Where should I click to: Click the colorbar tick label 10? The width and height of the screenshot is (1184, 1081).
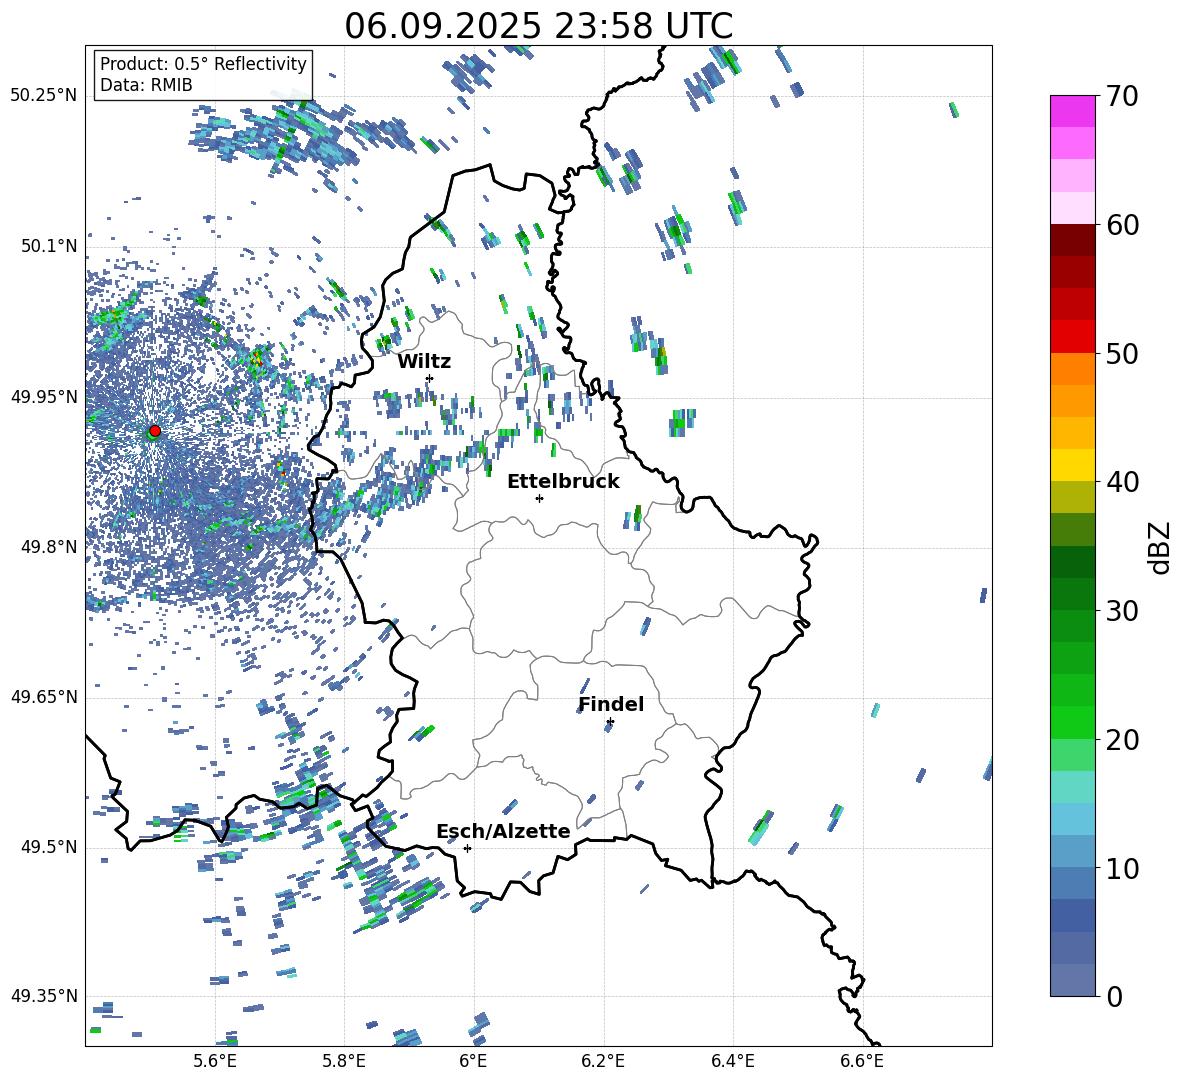tap(1123, 868)
